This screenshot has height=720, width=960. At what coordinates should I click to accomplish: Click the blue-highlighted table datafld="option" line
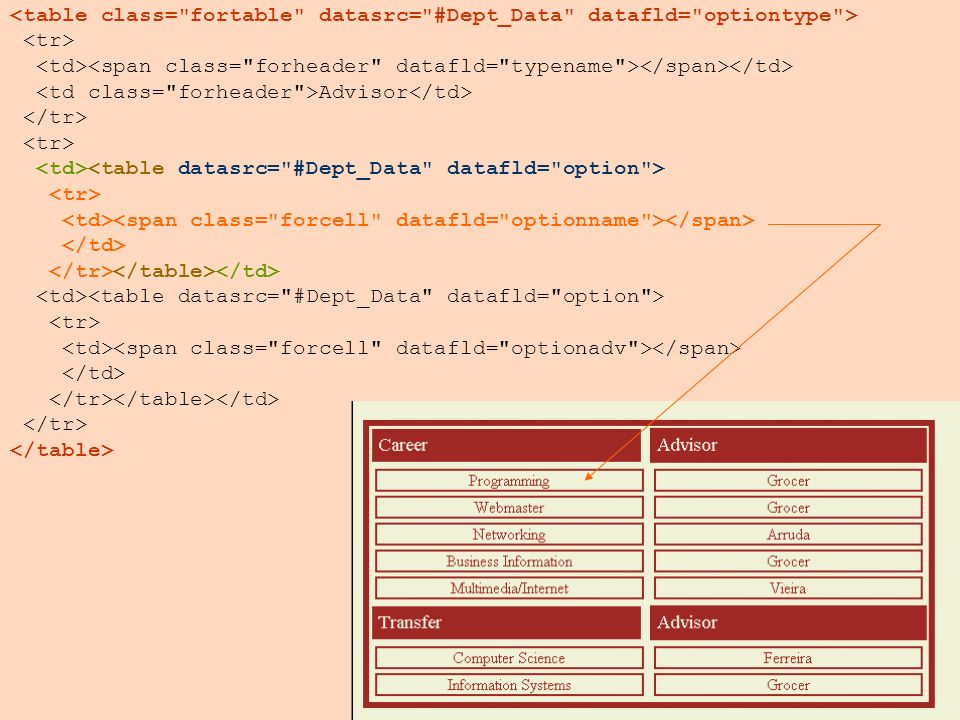[350, 168]
